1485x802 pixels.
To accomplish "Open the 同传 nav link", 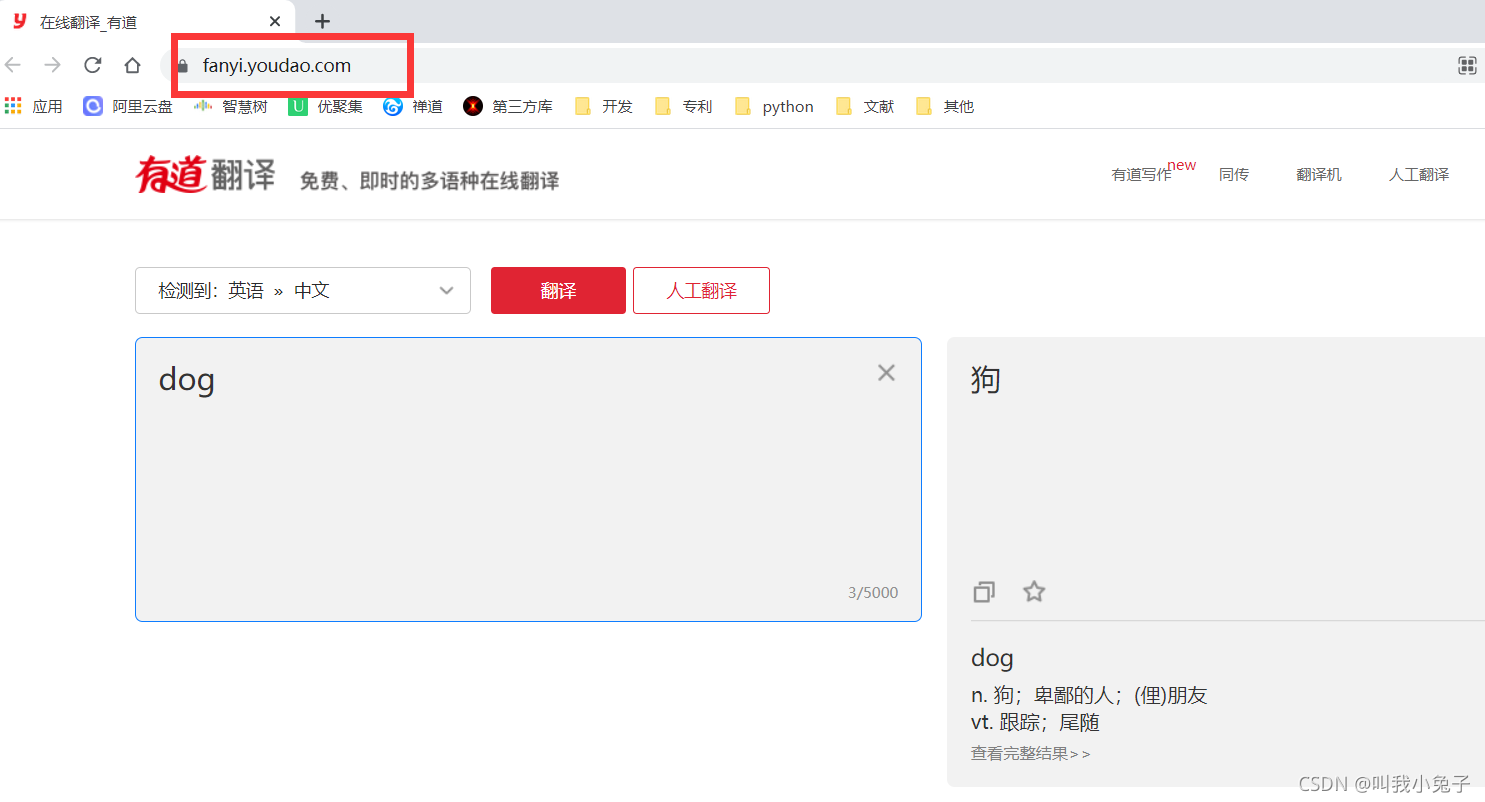I will pos(1234,174).
